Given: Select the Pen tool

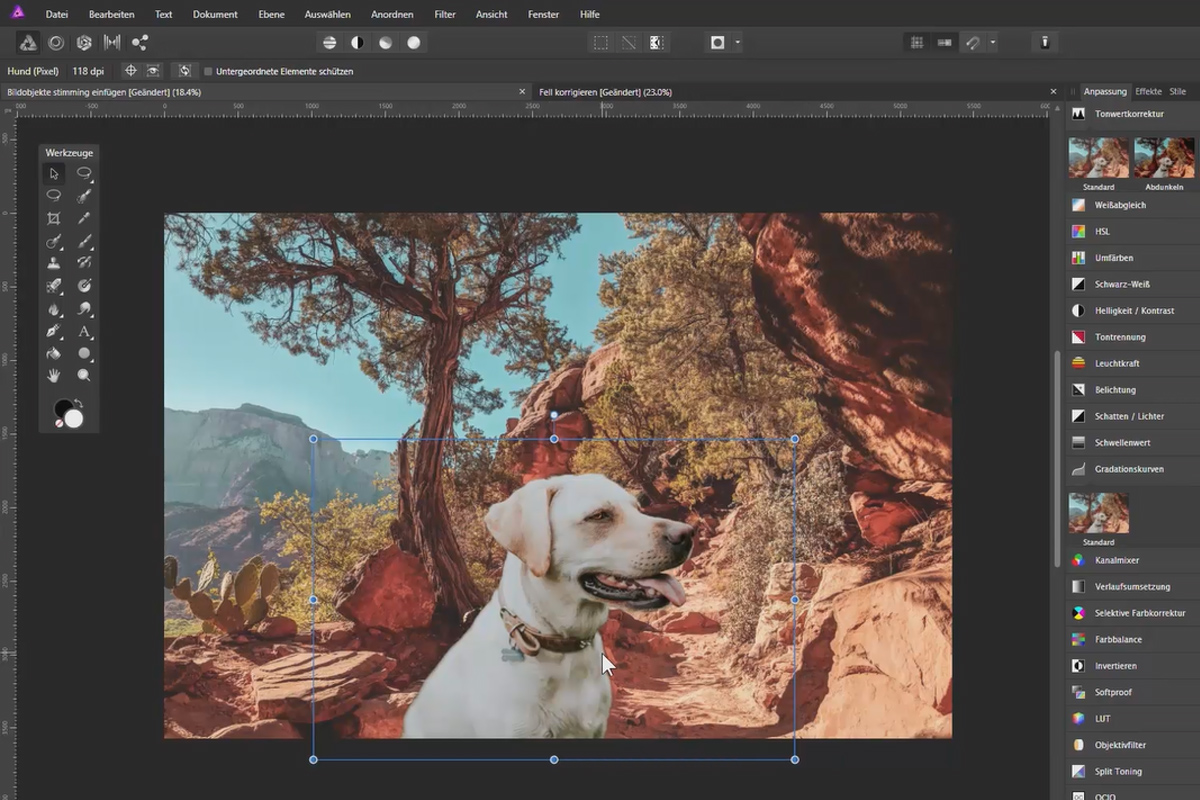Looking at the screenshot, I should click(54, 331).
